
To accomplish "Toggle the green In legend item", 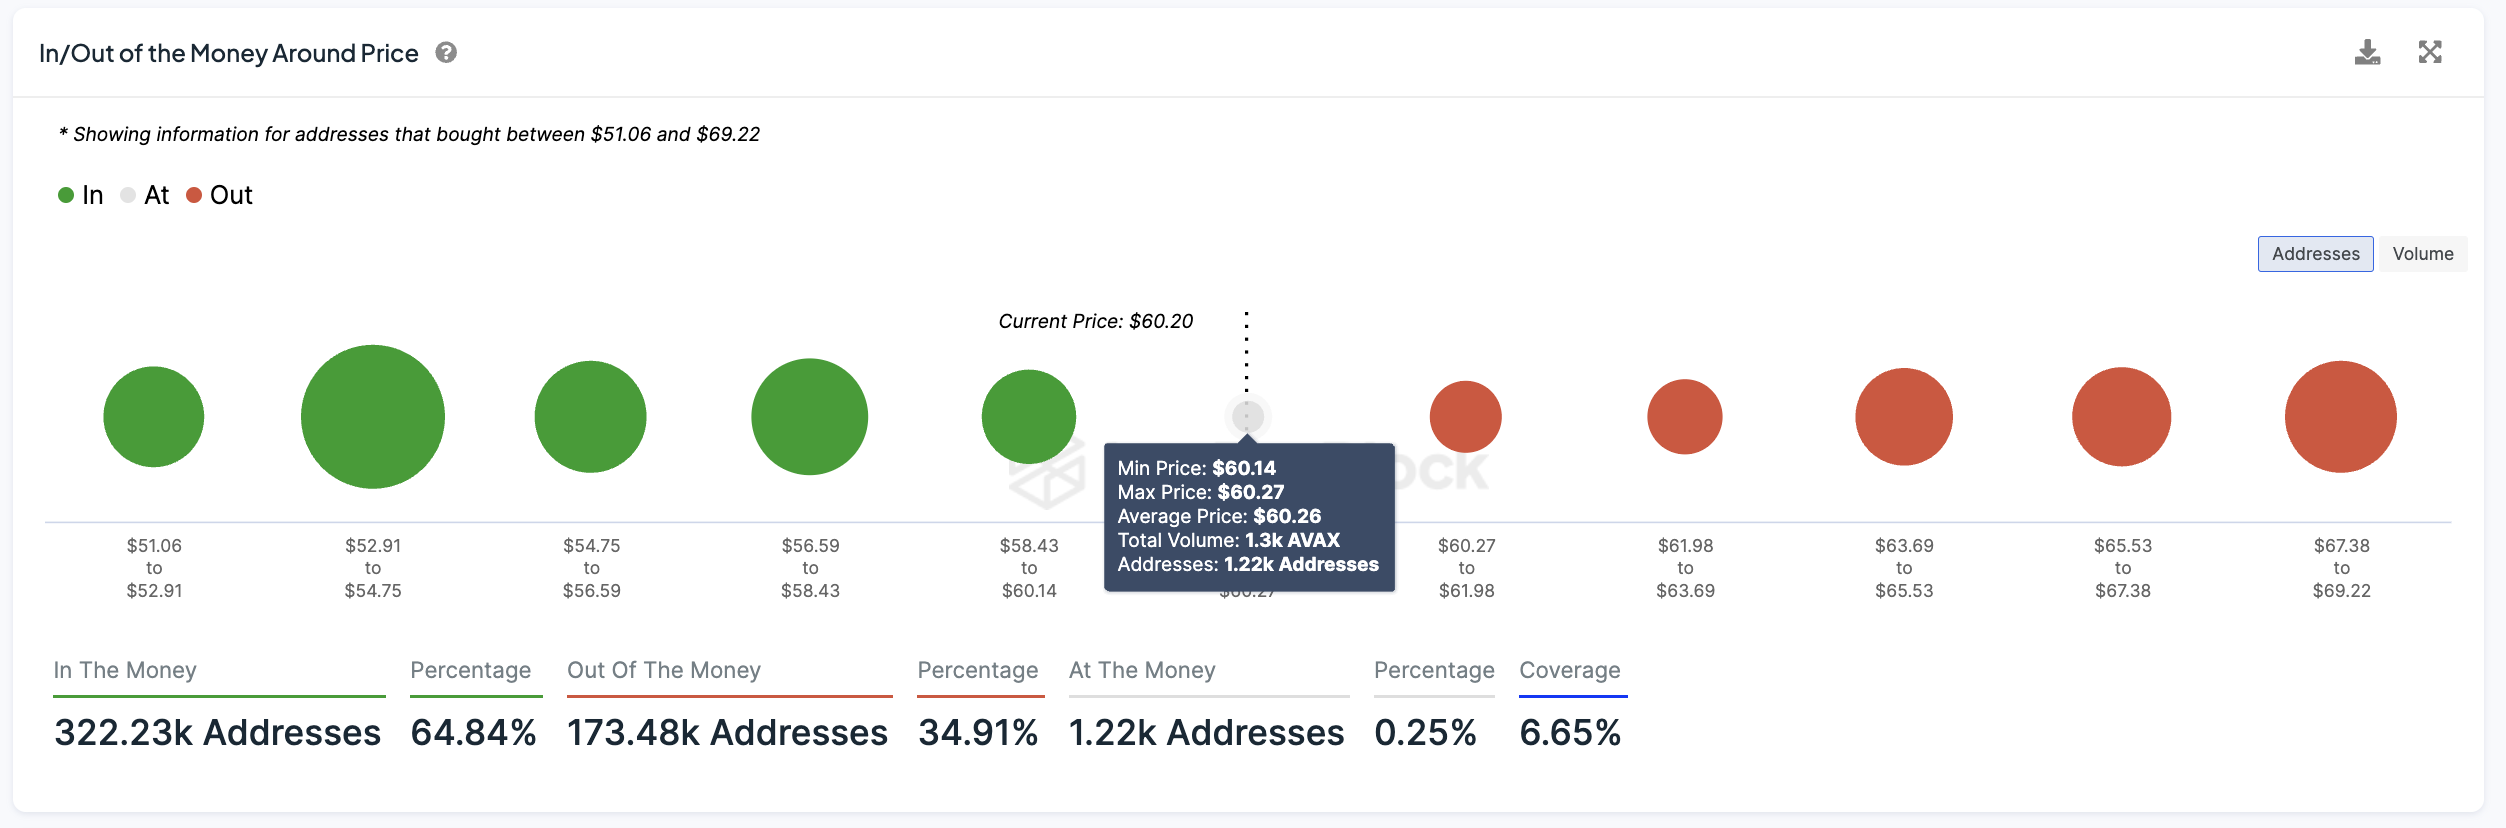I will pyautogui.click(x=81, y=195).
